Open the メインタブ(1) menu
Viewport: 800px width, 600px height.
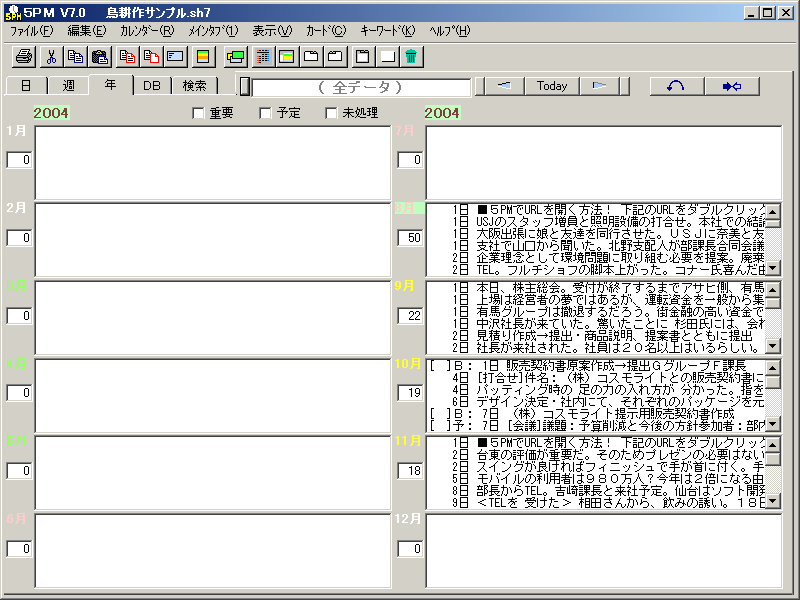coord(213,31)
